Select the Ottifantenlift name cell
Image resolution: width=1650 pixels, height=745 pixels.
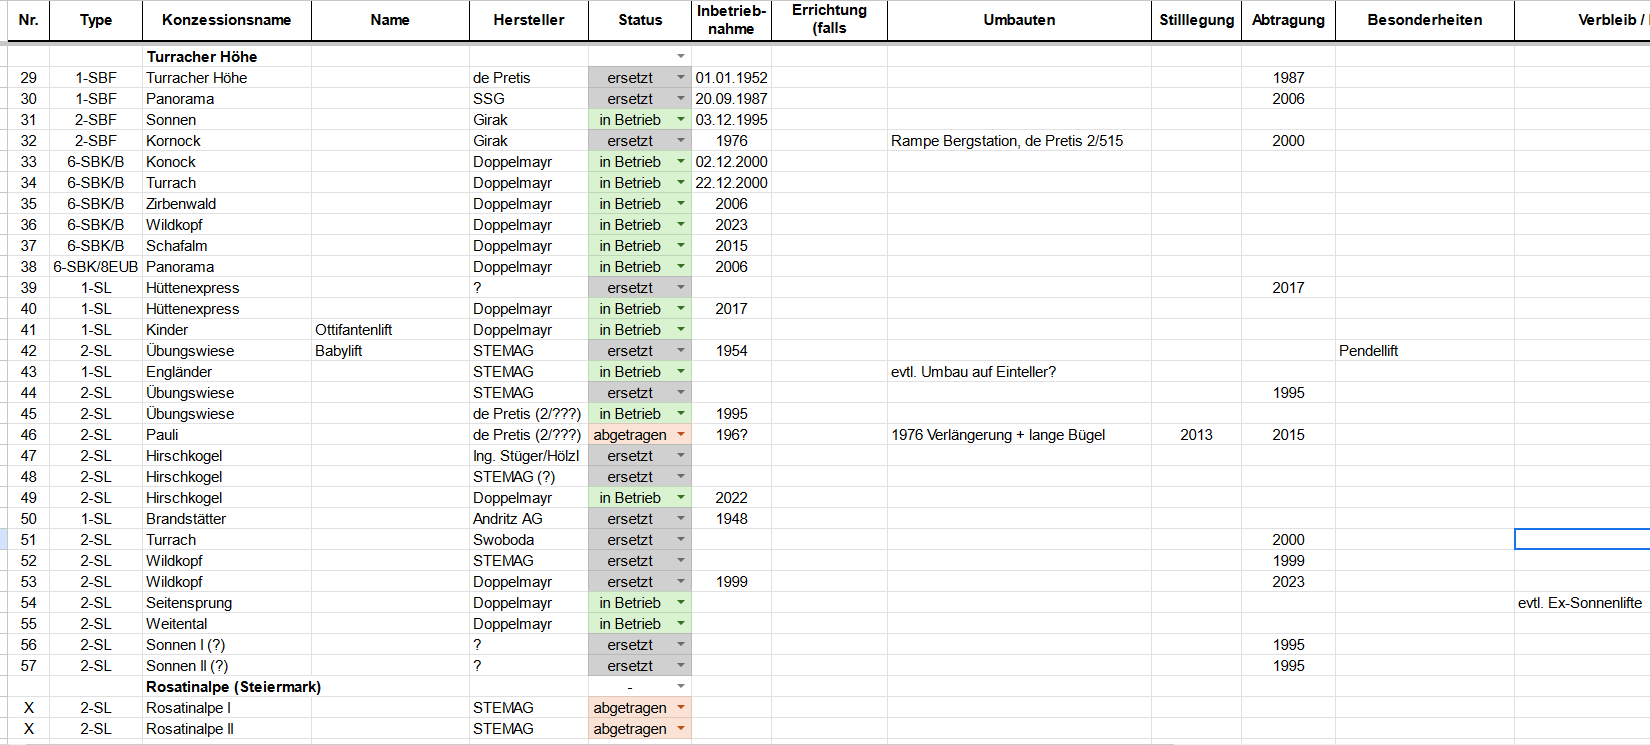(x=354, y=330)
